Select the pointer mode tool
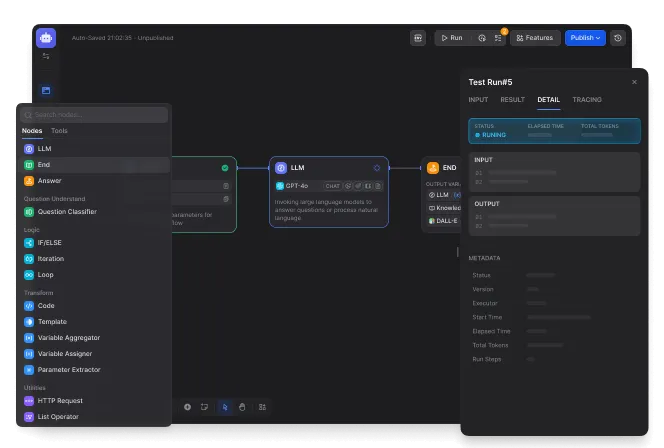 224,407
